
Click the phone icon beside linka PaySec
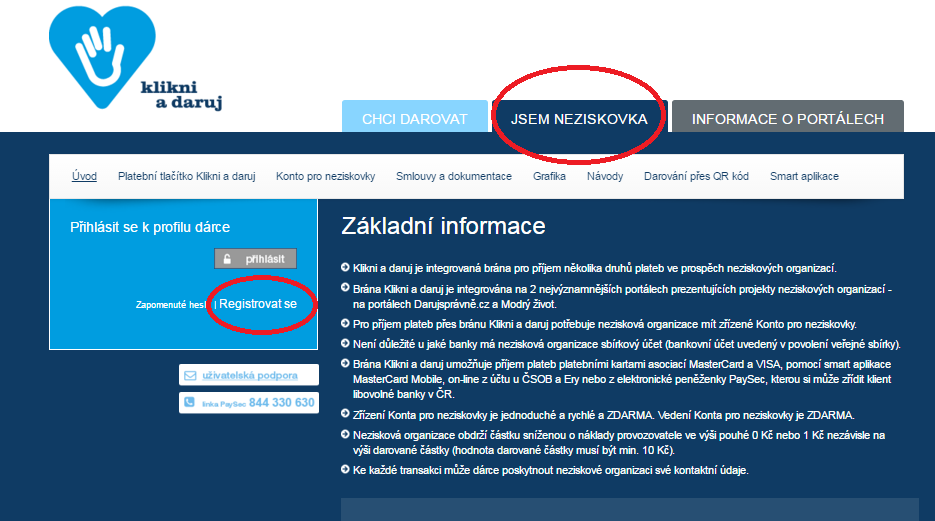click(x=190, y=402)
